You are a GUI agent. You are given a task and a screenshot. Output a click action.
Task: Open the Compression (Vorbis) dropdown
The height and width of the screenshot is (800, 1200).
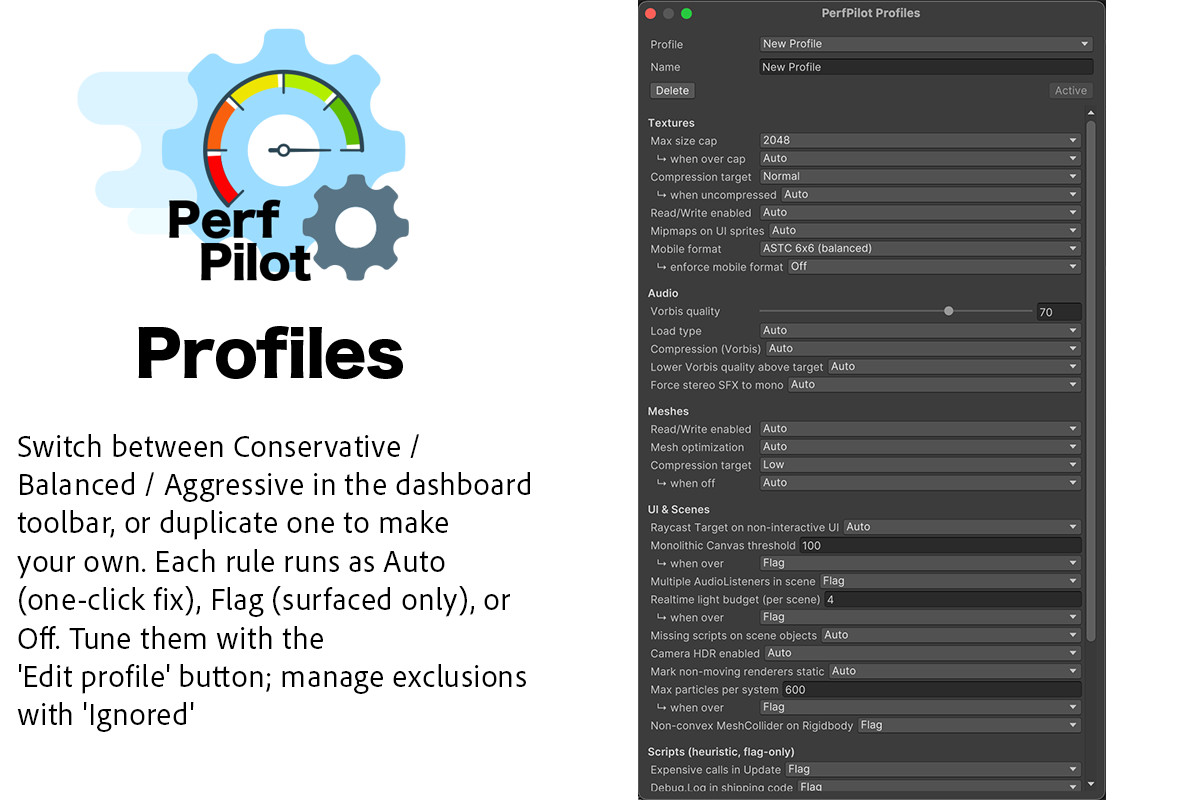coord(924,349)
